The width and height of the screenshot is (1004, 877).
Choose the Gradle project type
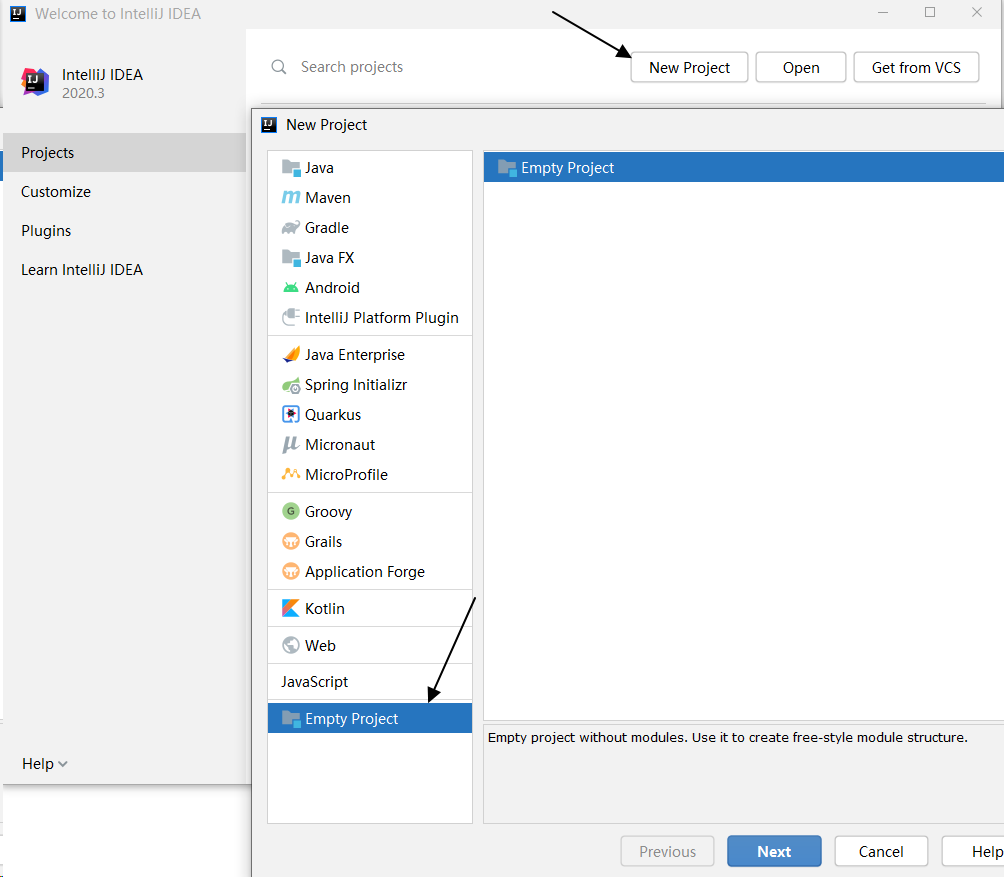pyautogui.click(x=370, y=228)
